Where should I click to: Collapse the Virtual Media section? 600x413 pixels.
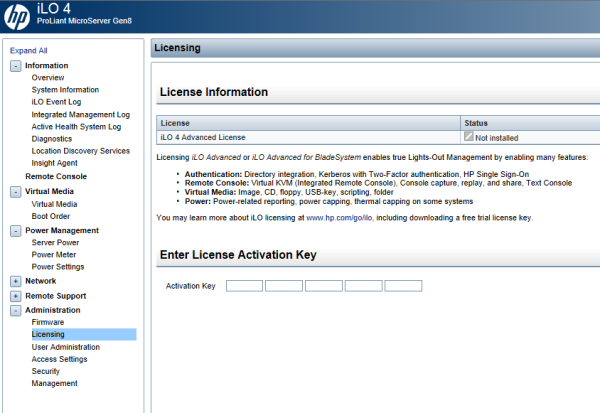15,192
